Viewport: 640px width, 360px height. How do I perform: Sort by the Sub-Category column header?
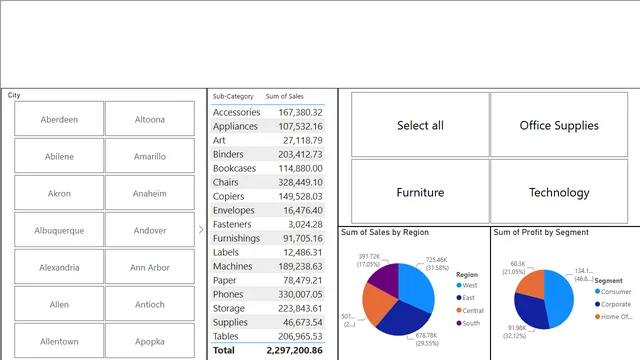point(233,96)
